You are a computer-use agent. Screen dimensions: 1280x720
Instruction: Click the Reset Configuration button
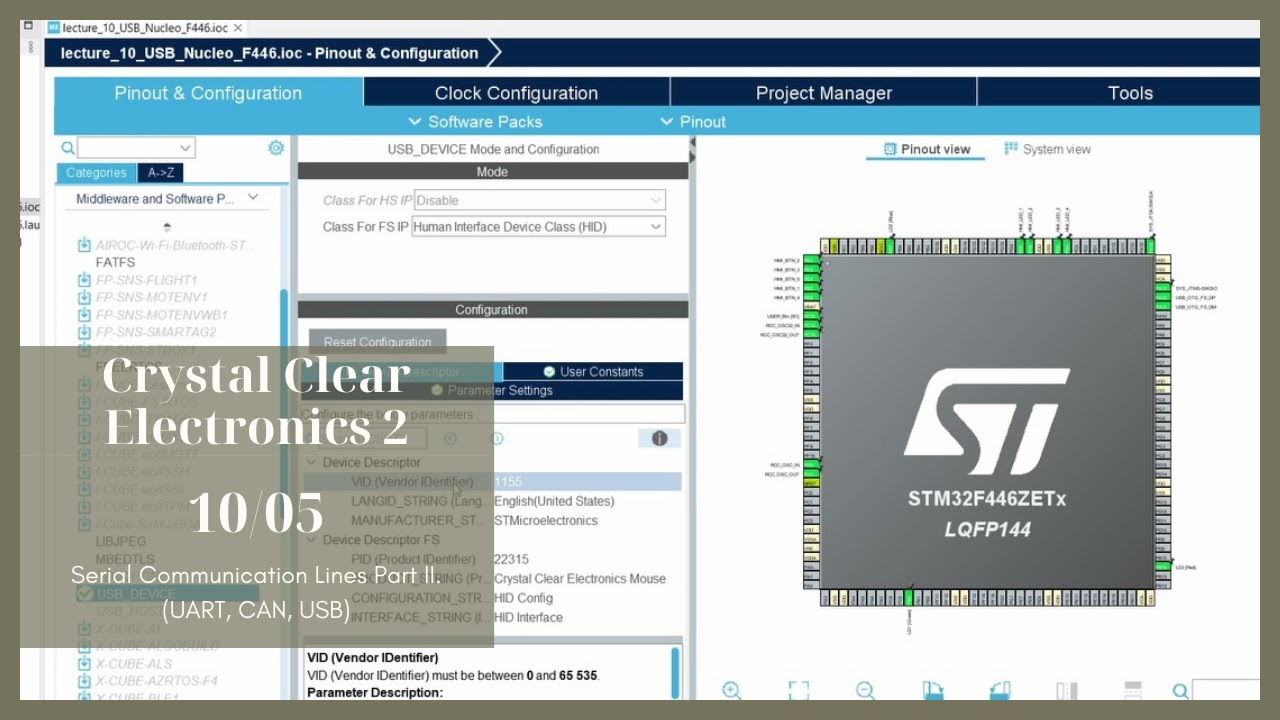coord(379,342)
